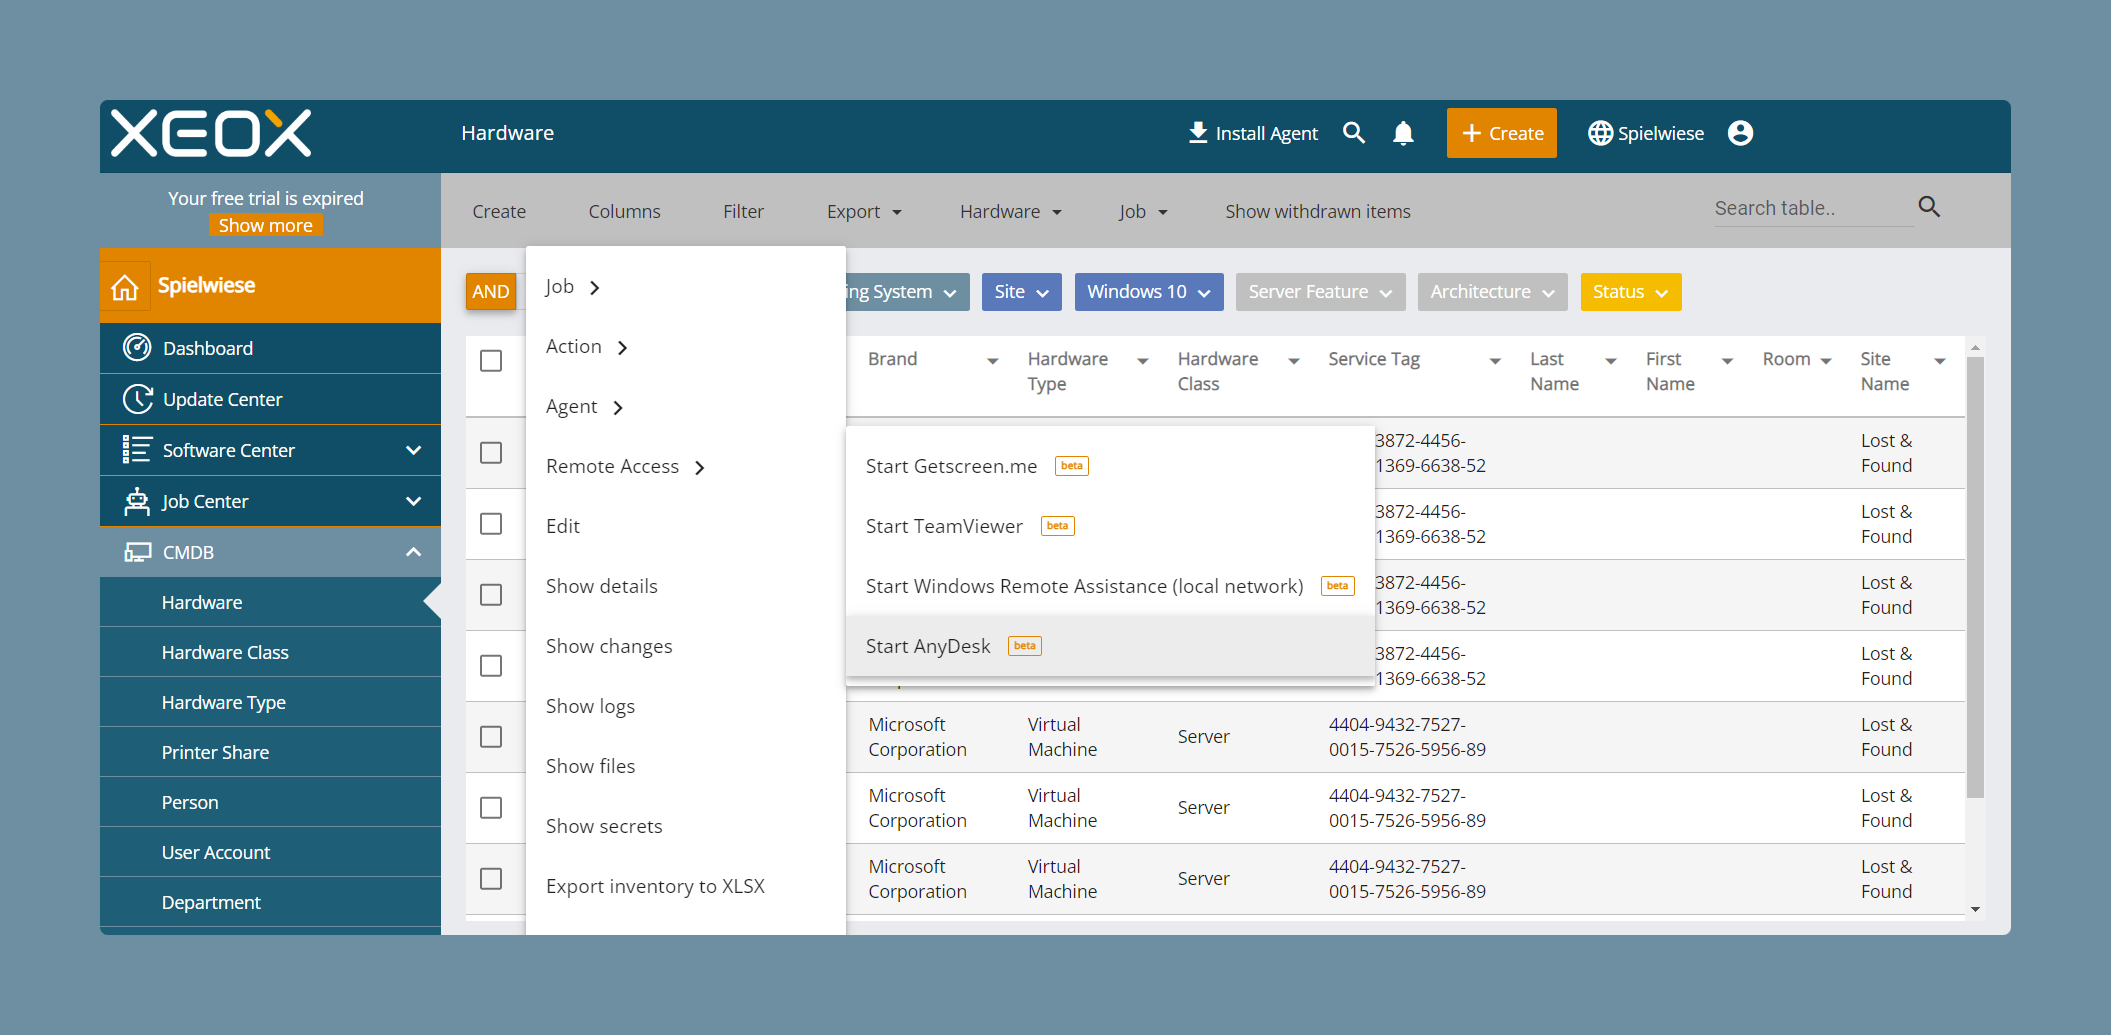Open the Site filter dropdown
2111x1035 pixels.
point(1021,292)
